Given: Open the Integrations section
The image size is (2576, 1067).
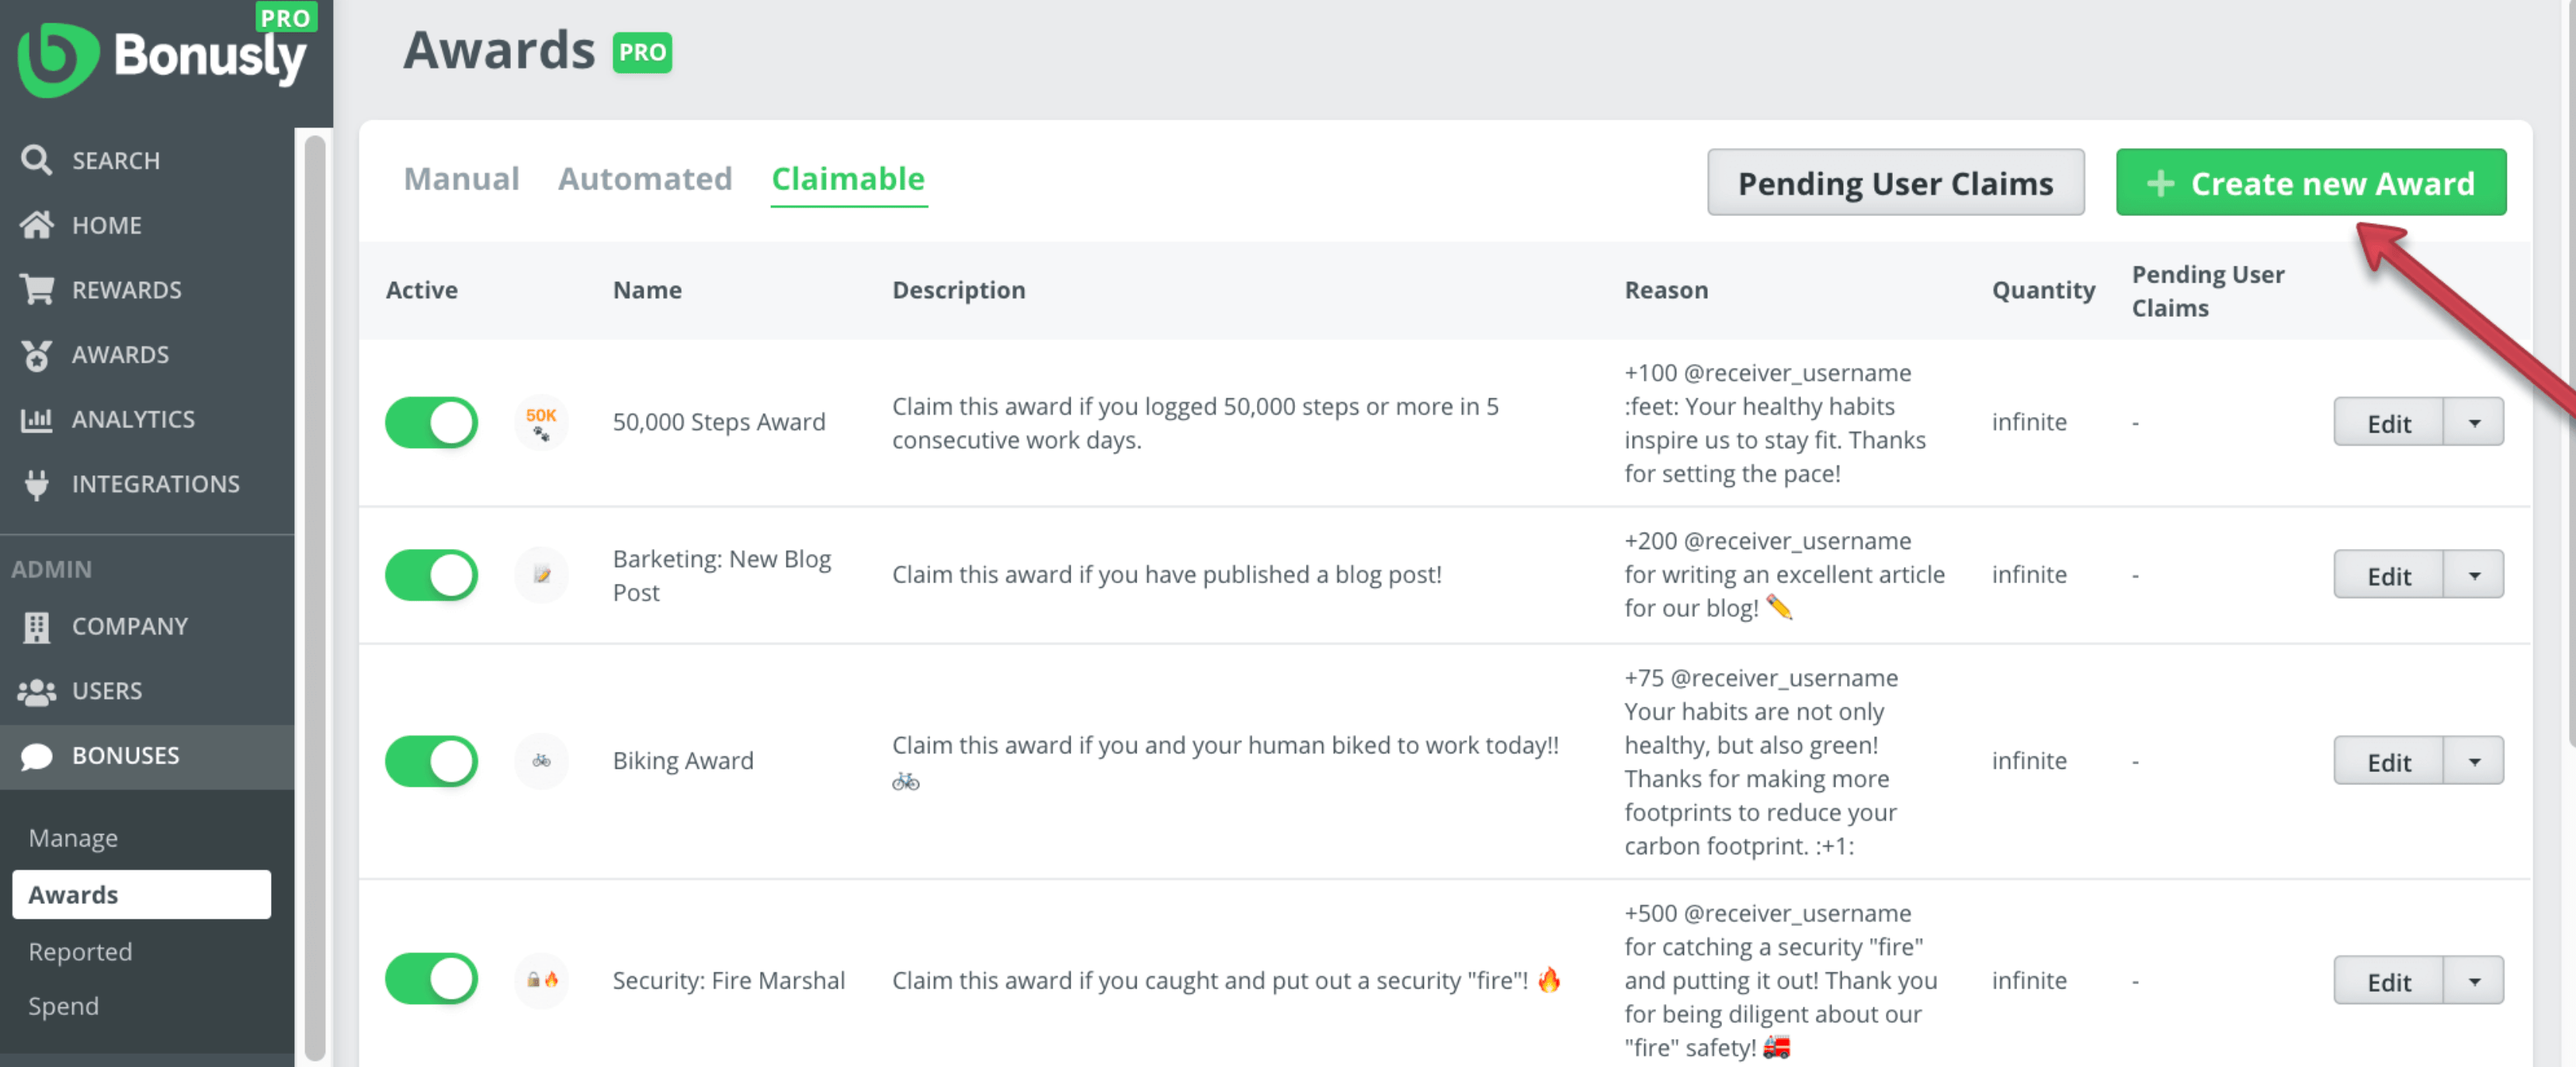Looking at the screenshot, I should tap(156, 485).
